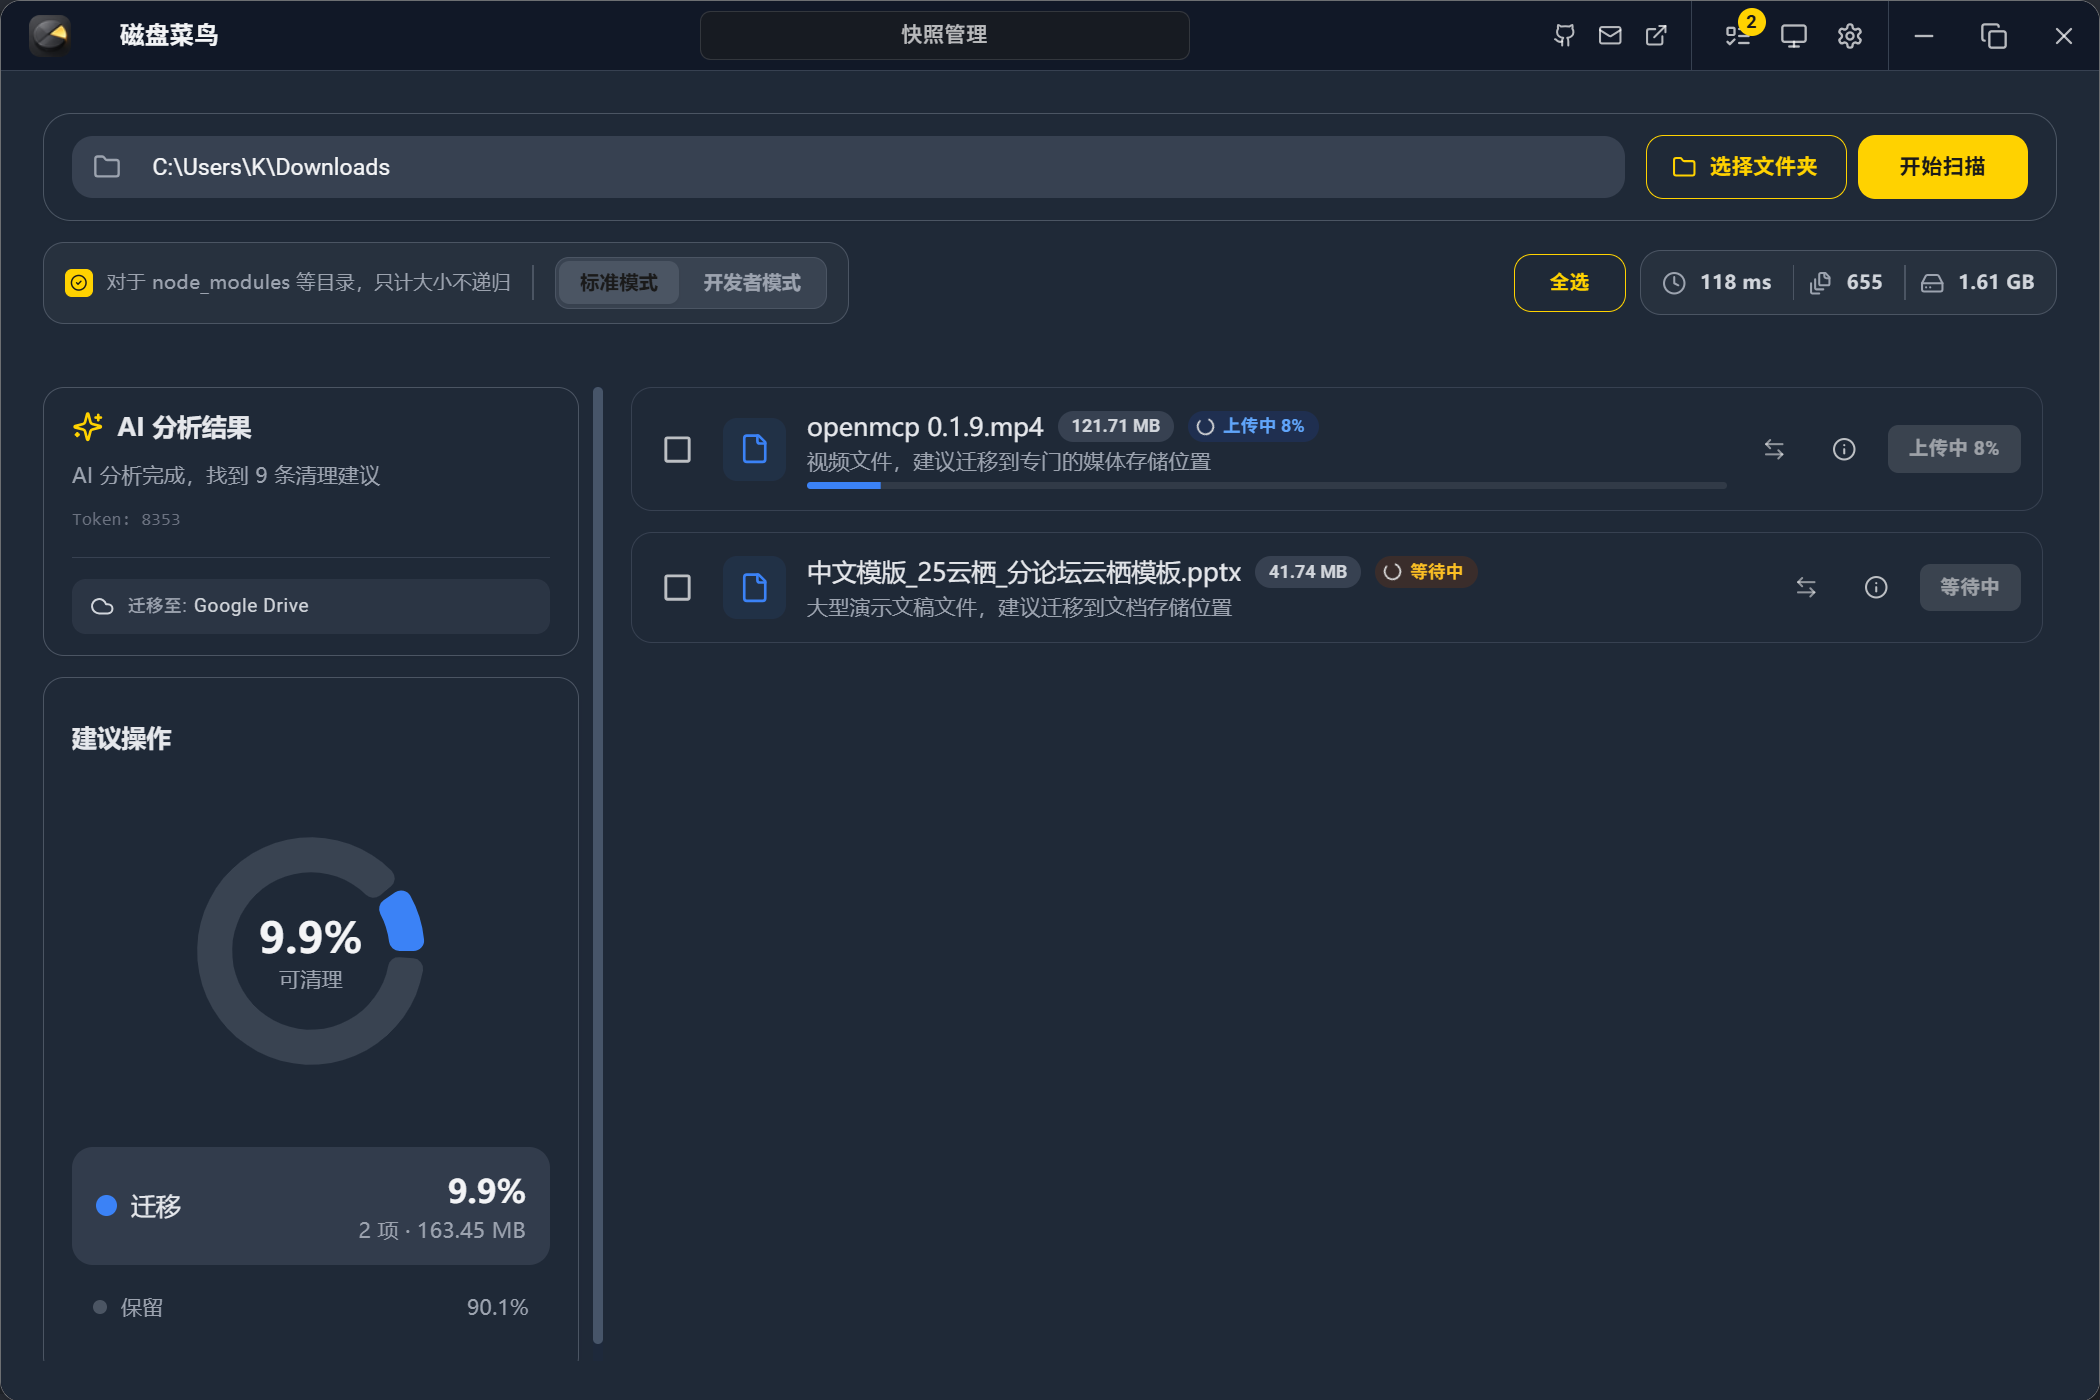
Task: Click the monitor display icon
Action: [x=1794, y=36]
